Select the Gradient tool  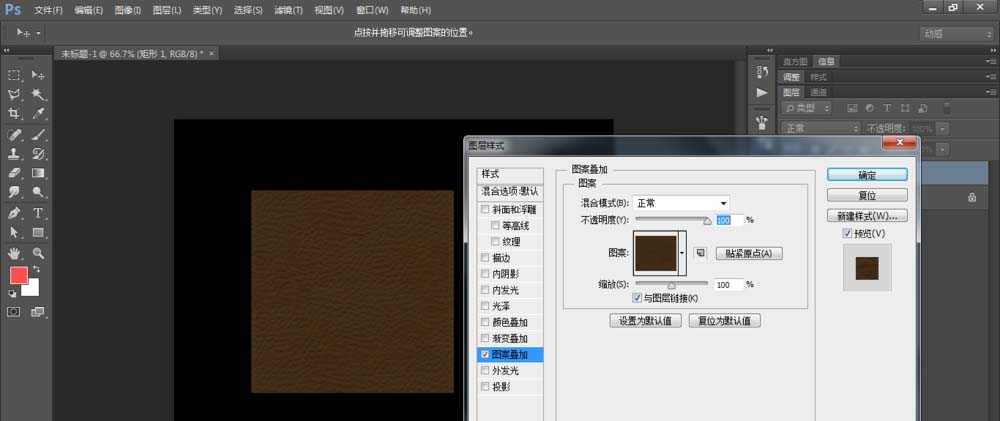(38, 173)
